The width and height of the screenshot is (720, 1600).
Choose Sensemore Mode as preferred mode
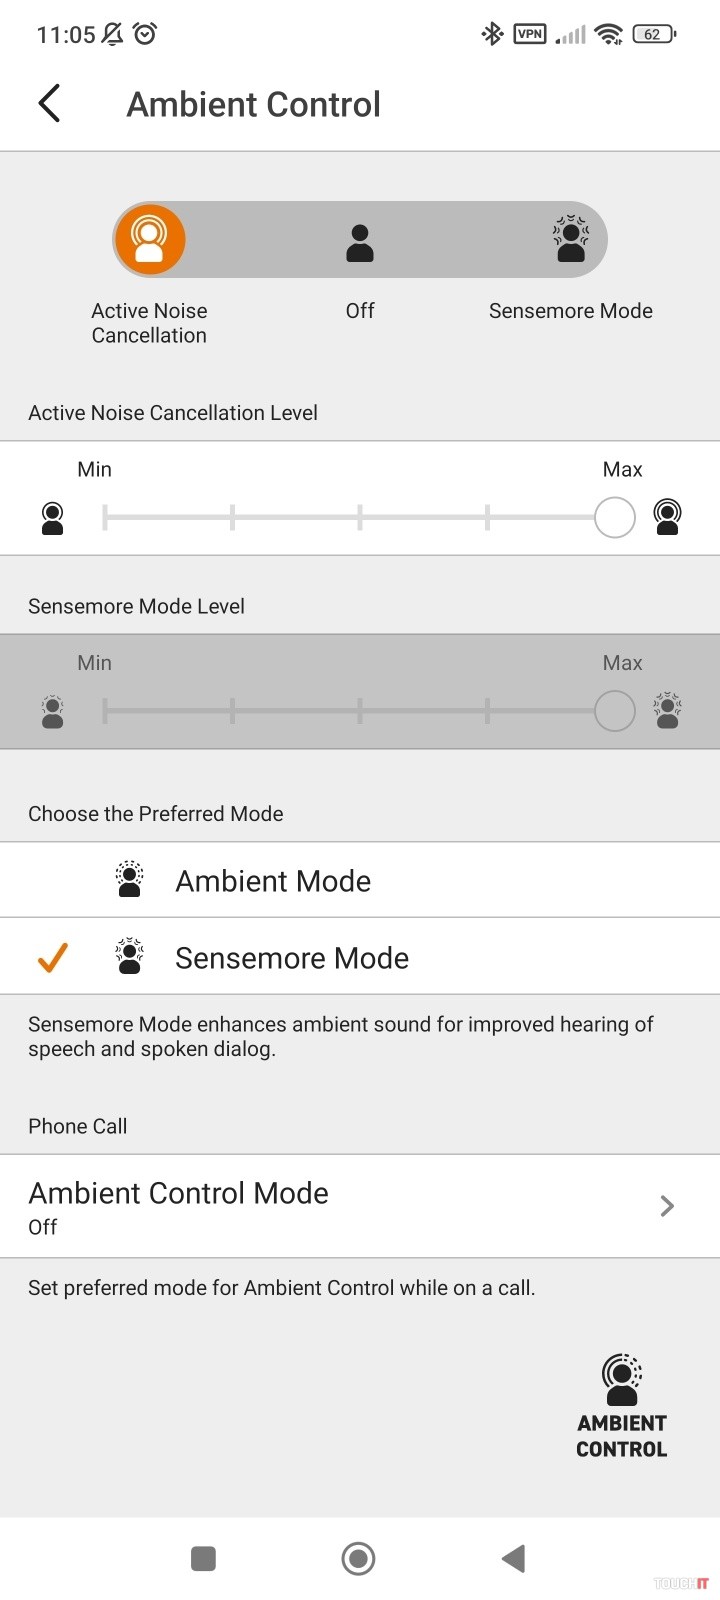pyautogui.click(x=292, y=958)
